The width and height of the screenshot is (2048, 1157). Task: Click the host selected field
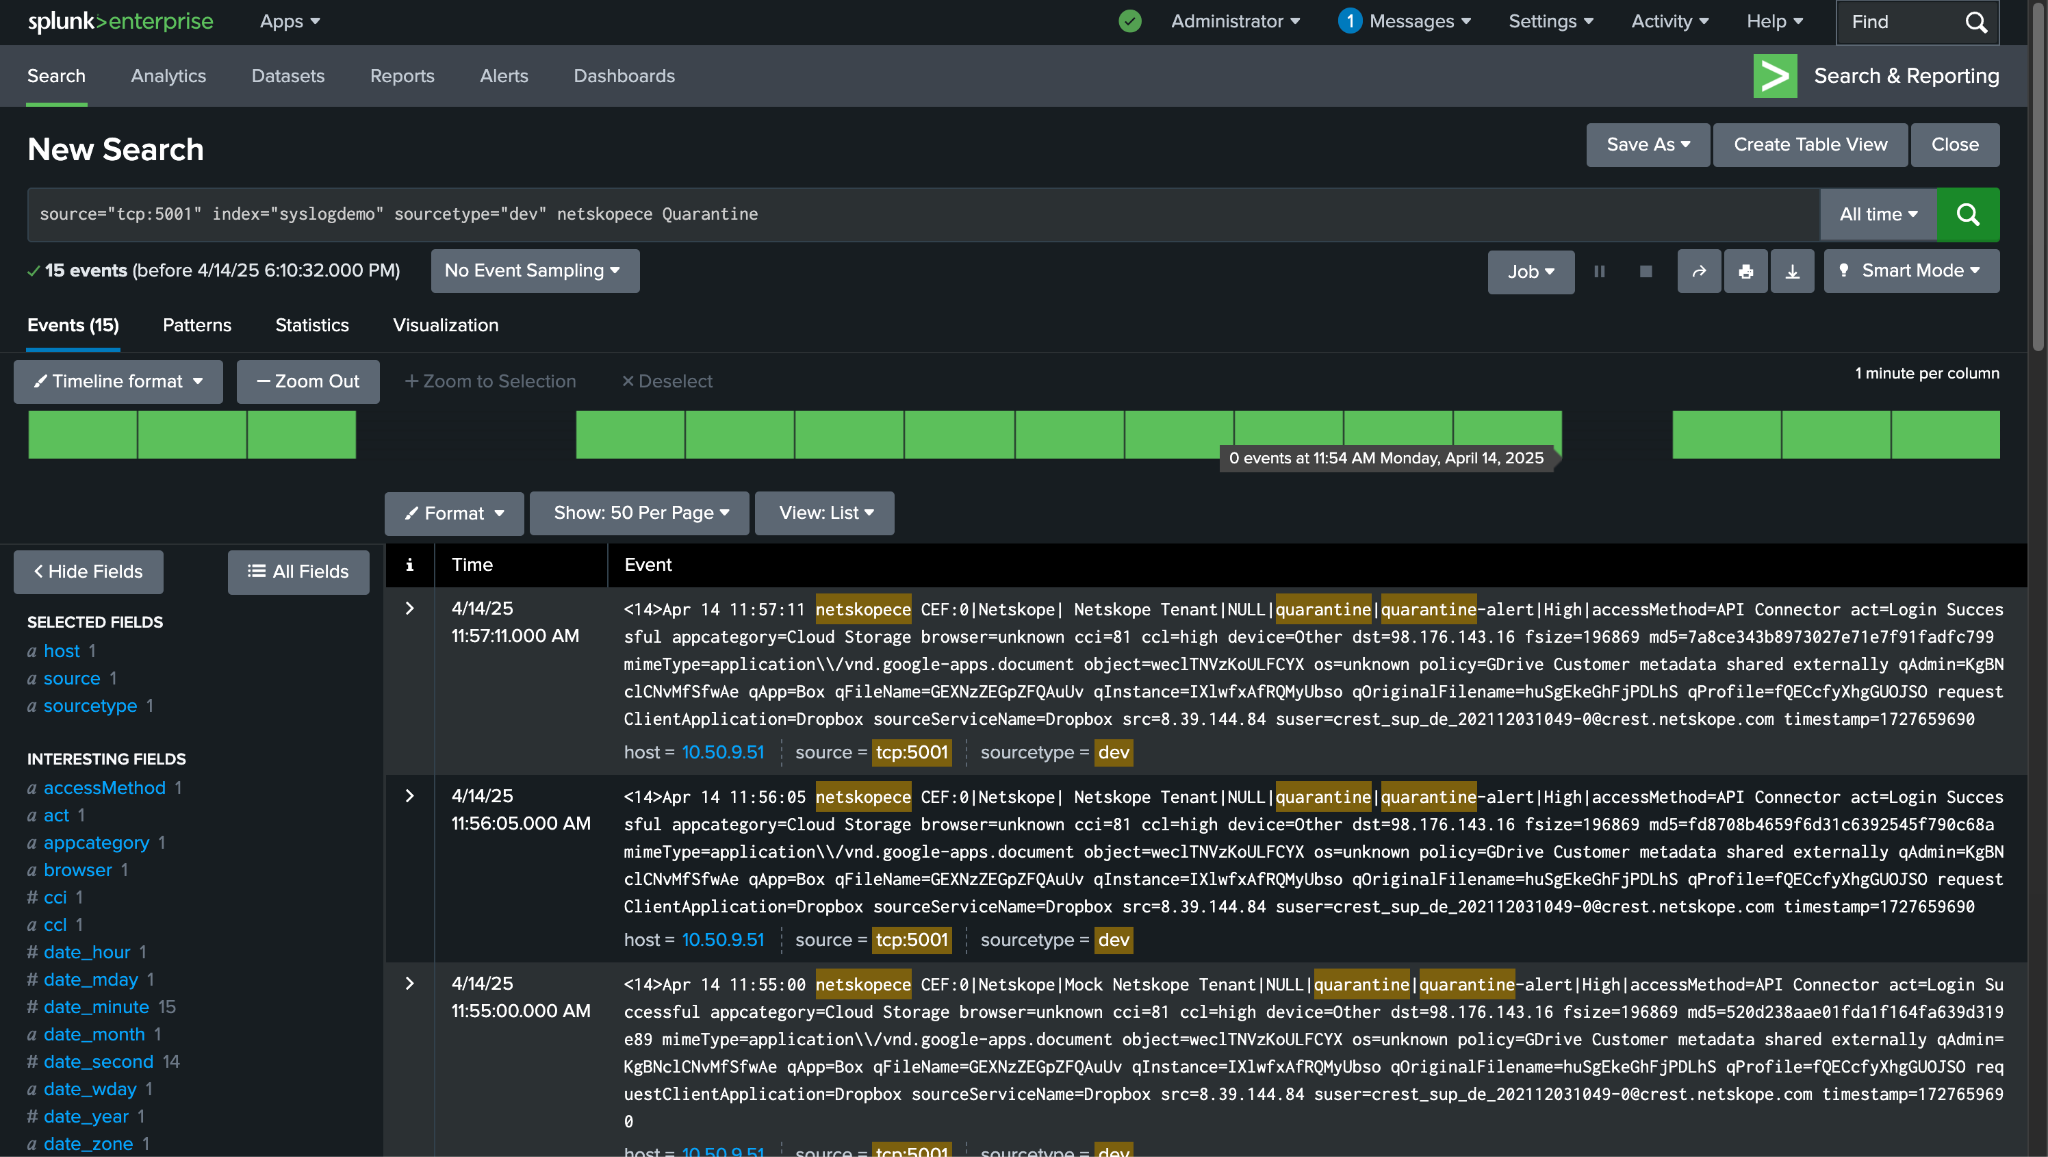(61, 651)
